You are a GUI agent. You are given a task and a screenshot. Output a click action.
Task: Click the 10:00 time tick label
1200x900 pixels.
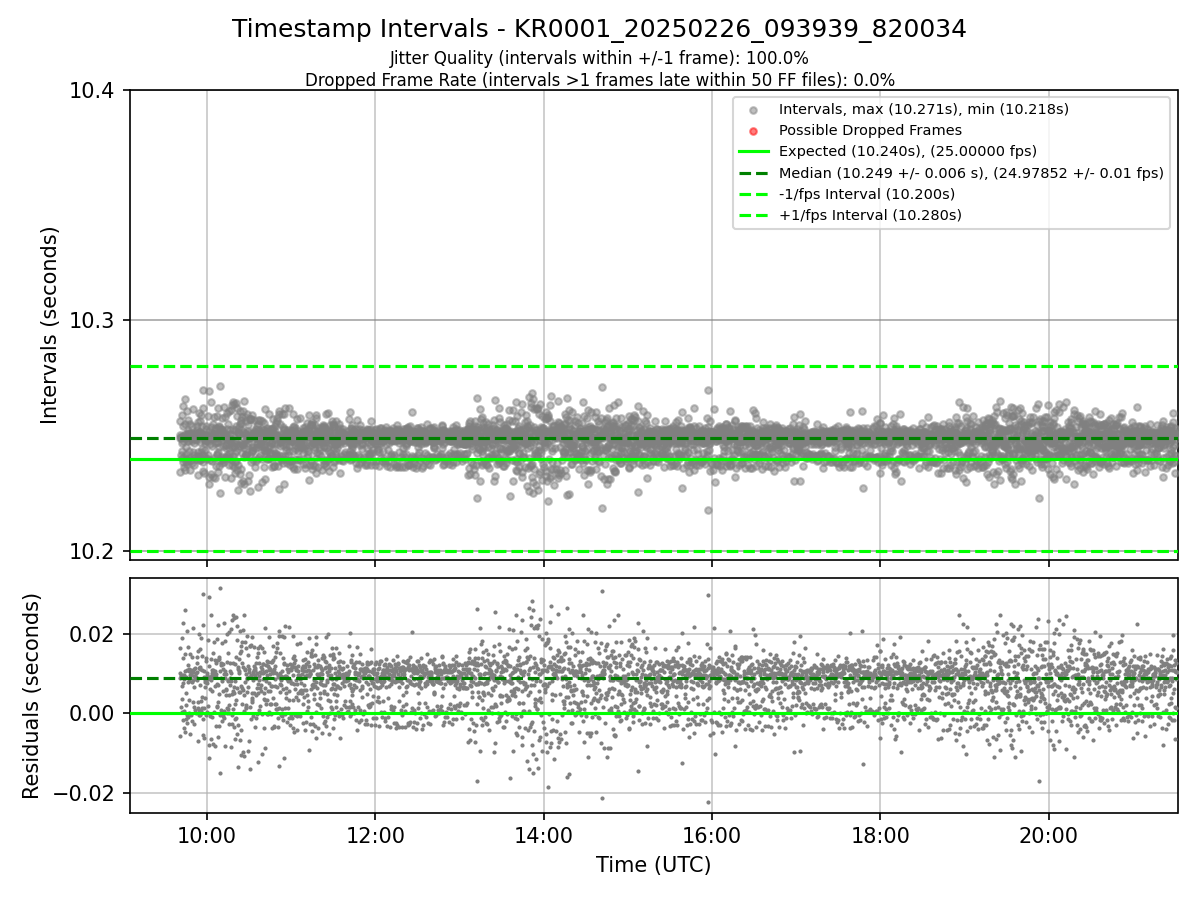[207, 834]
